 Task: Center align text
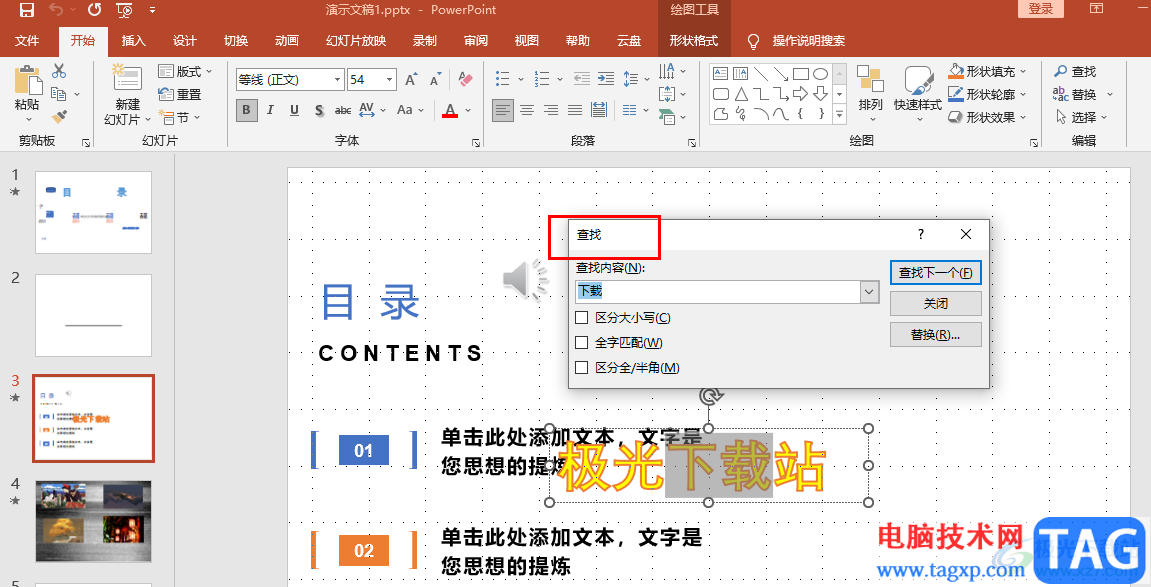coord(527,110)
